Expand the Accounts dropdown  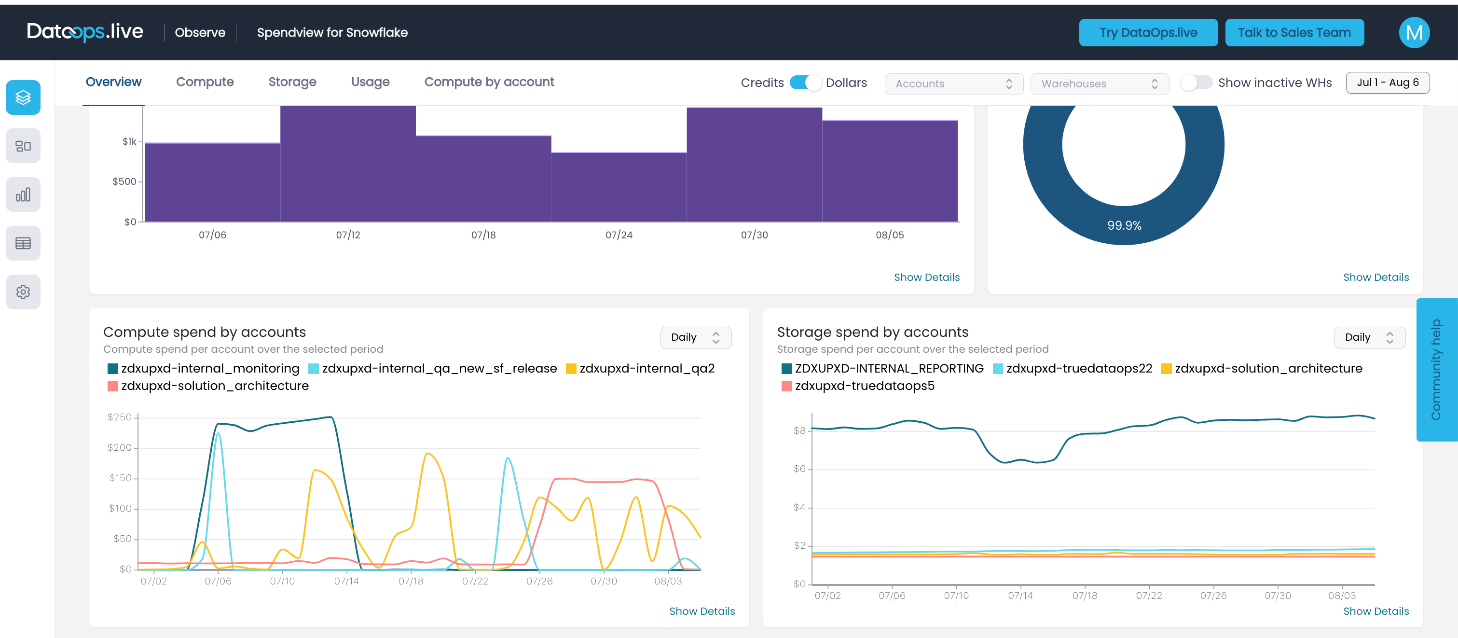954,84
